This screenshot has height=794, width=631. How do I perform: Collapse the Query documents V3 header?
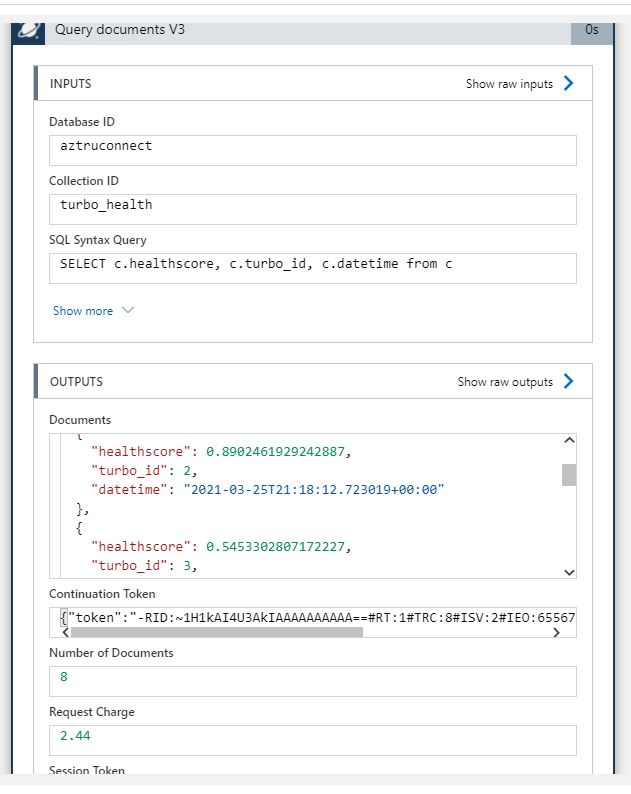[x=300, y=30]
